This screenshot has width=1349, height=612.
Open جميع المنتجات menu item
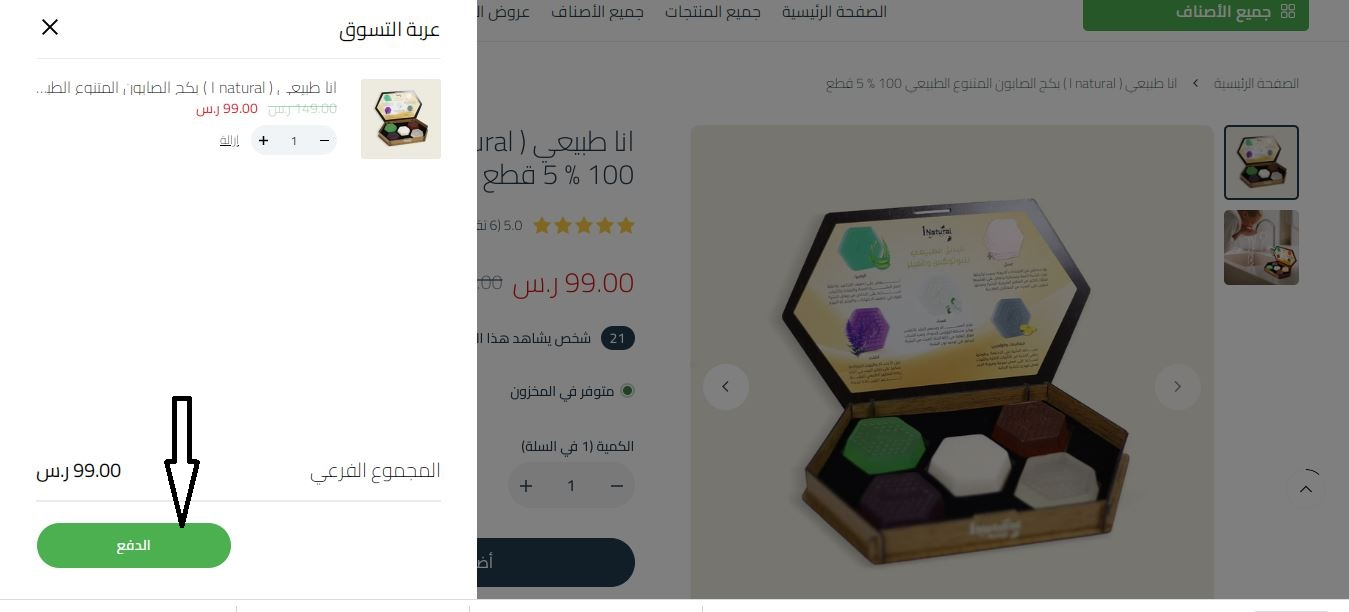pyautogui.click(x=714, y=12)
